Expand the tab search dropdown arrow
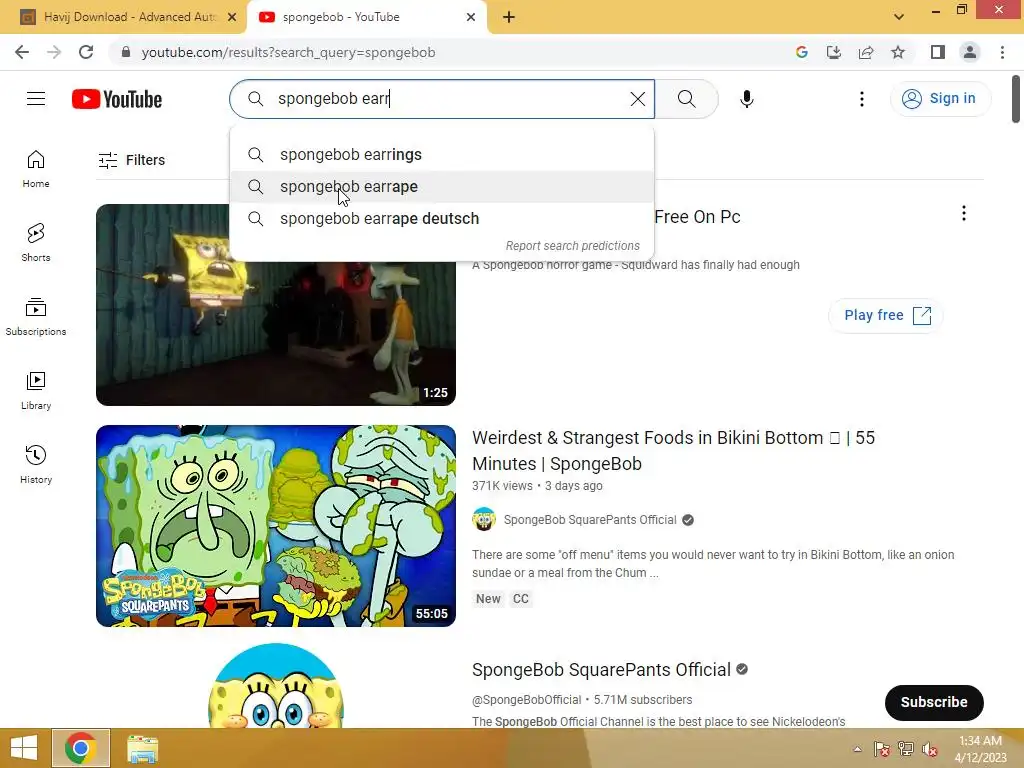 coord(899,17)
